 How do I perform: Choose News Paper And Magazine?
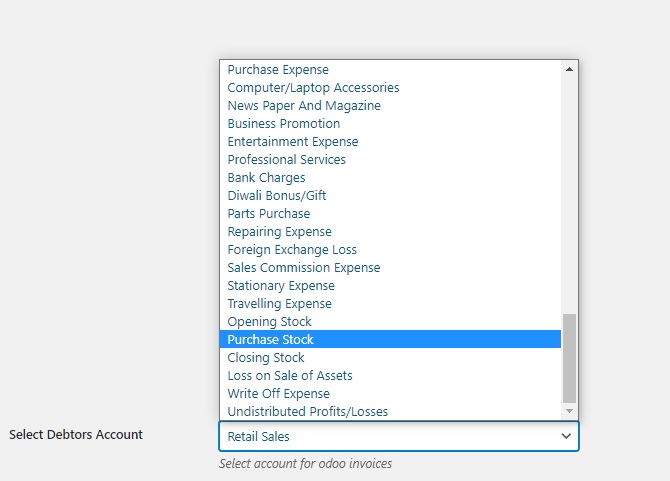(x=390, y=105)
